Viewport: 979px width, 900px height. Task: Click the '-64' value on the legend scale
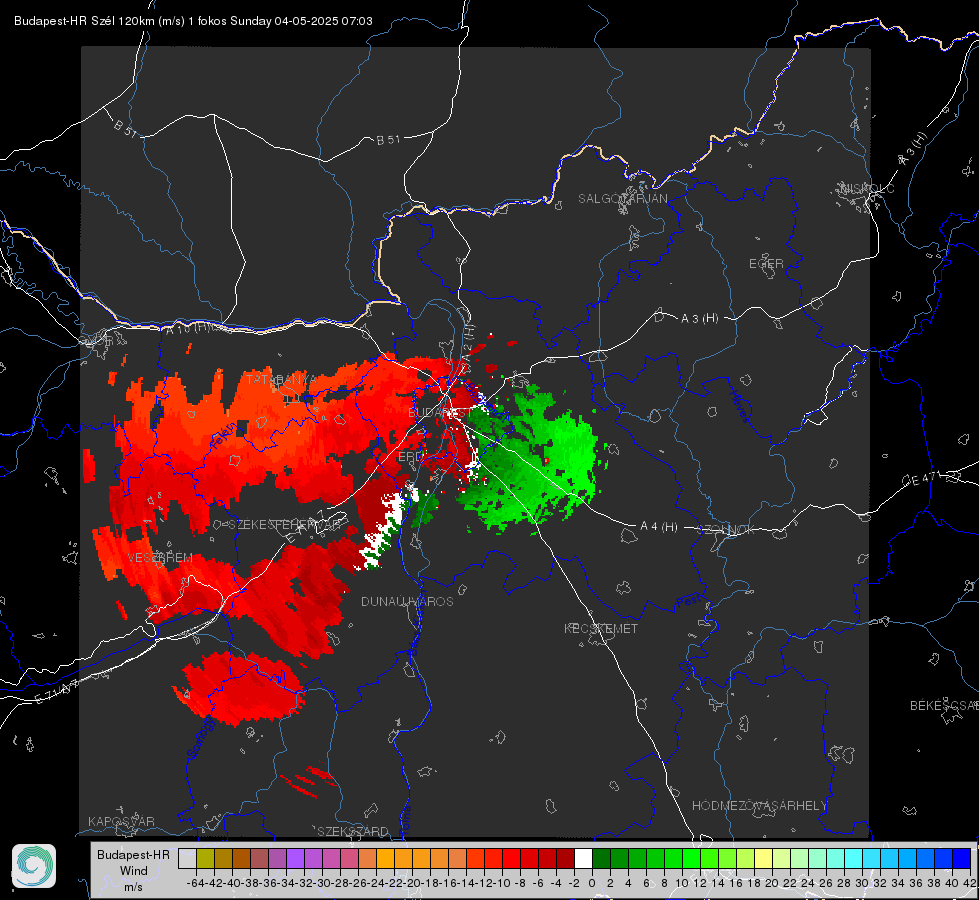(x=195, y=883)
